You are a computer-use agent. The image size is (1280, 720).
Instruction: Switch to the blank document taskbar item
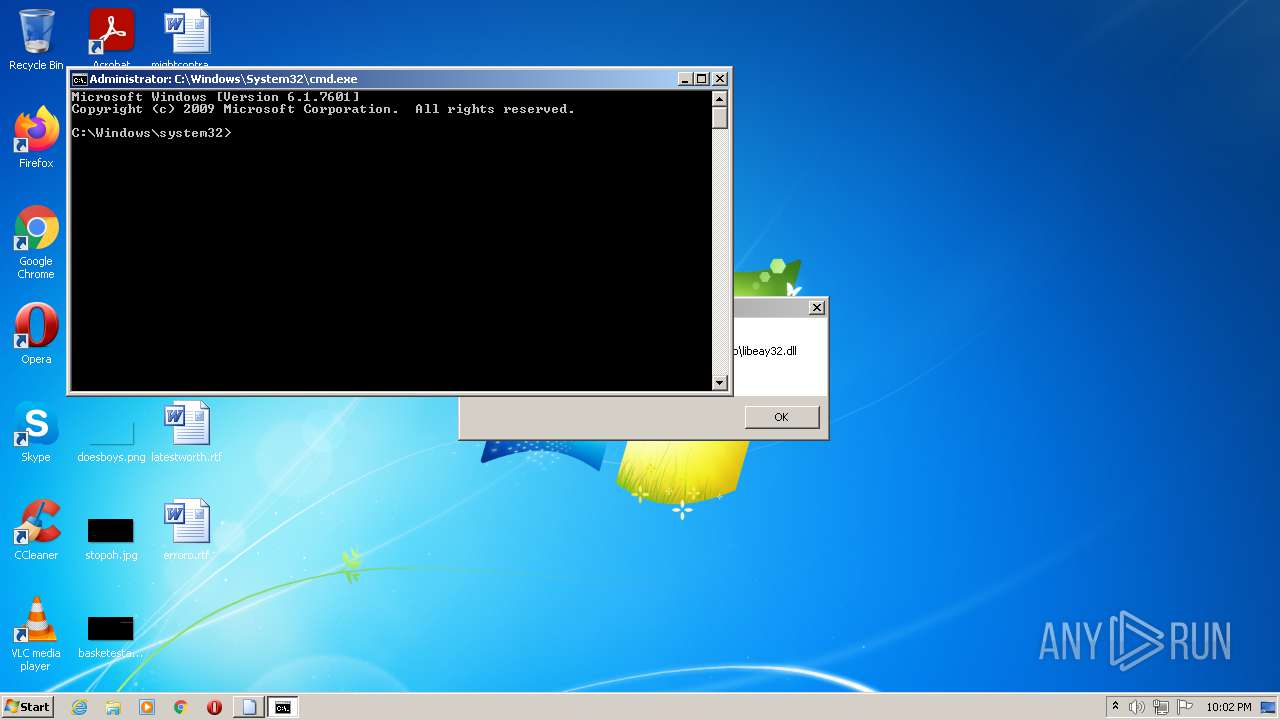pos(249,707)
